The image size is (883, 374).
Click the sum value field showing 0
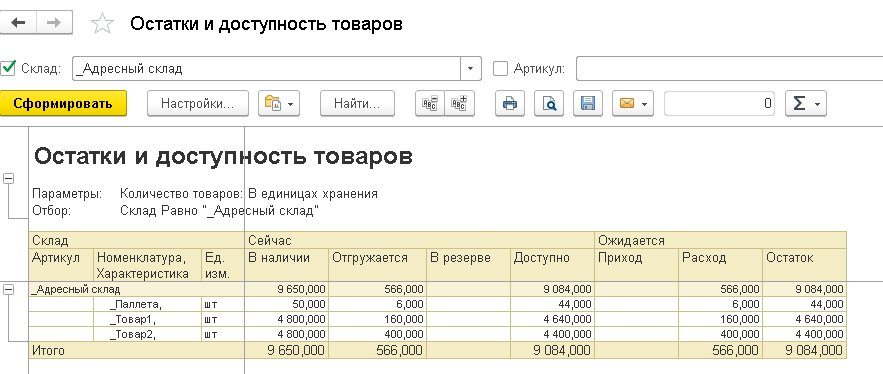[719, 104]
